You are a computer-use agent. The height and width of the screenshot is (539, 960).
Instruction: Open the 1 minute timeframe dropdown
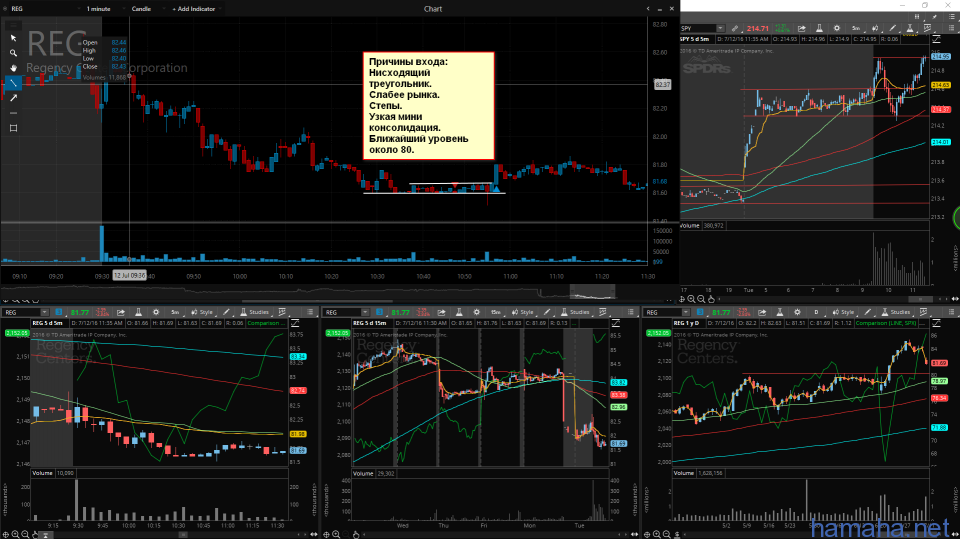(100, 8)
